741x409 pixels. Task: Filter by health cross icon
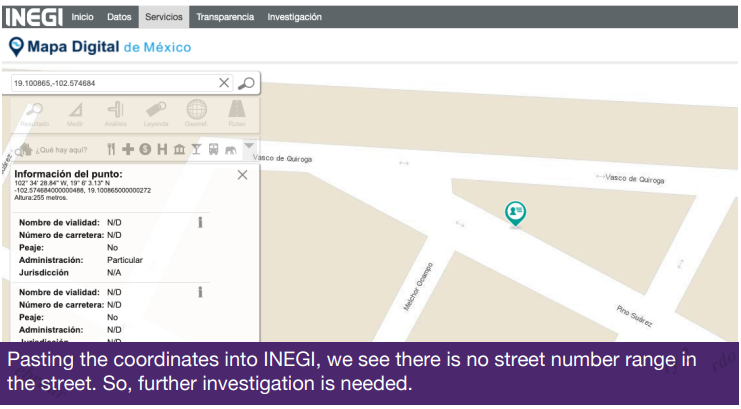(x=128, y=149)
